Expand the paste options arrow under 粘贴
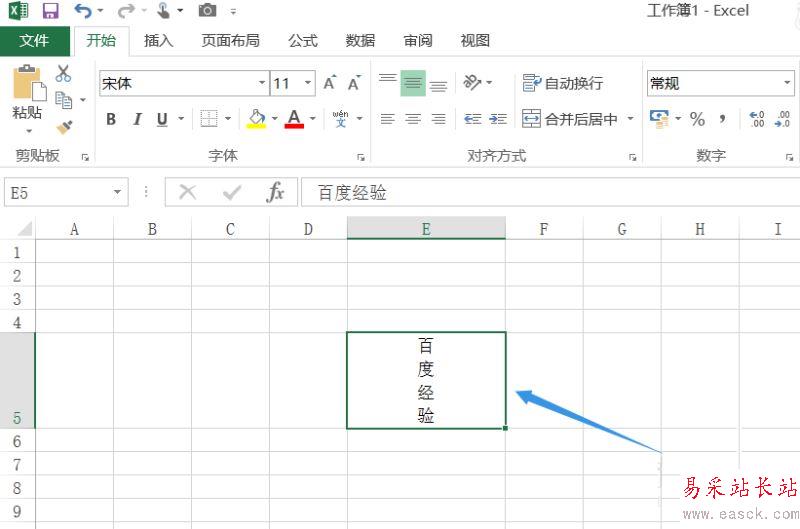800x529 pixels. coord(29,131)
